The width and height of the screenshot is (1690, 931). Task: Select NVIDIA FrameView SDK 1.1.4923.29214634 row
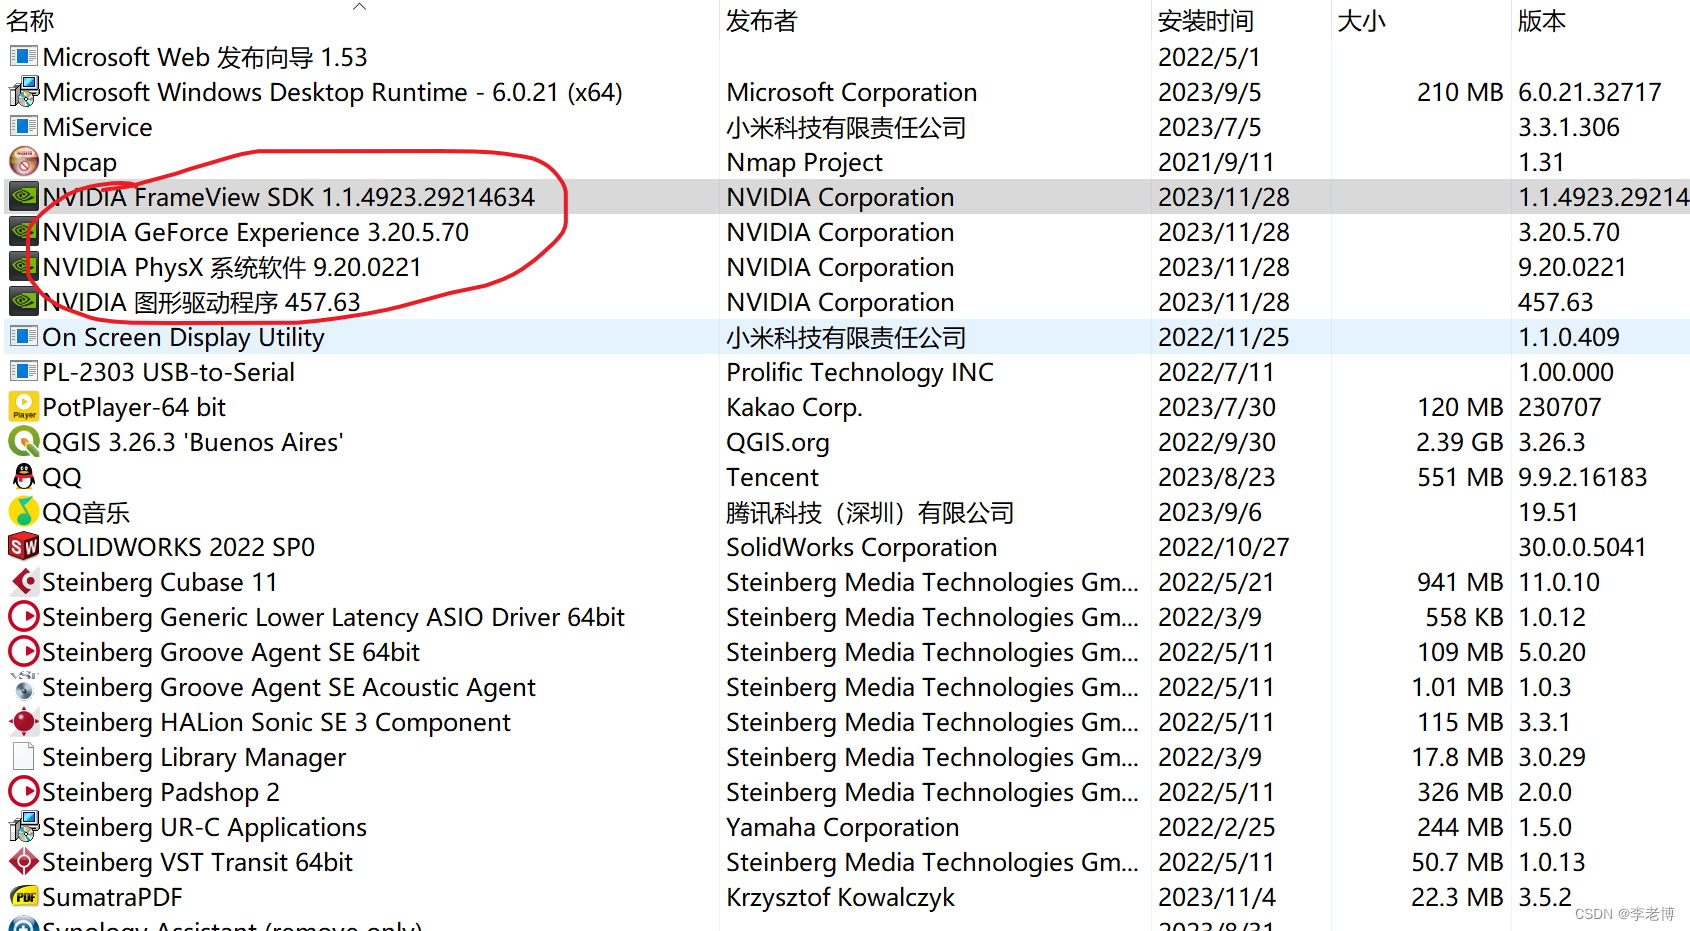pyautogui.click(x=845, y=197)
